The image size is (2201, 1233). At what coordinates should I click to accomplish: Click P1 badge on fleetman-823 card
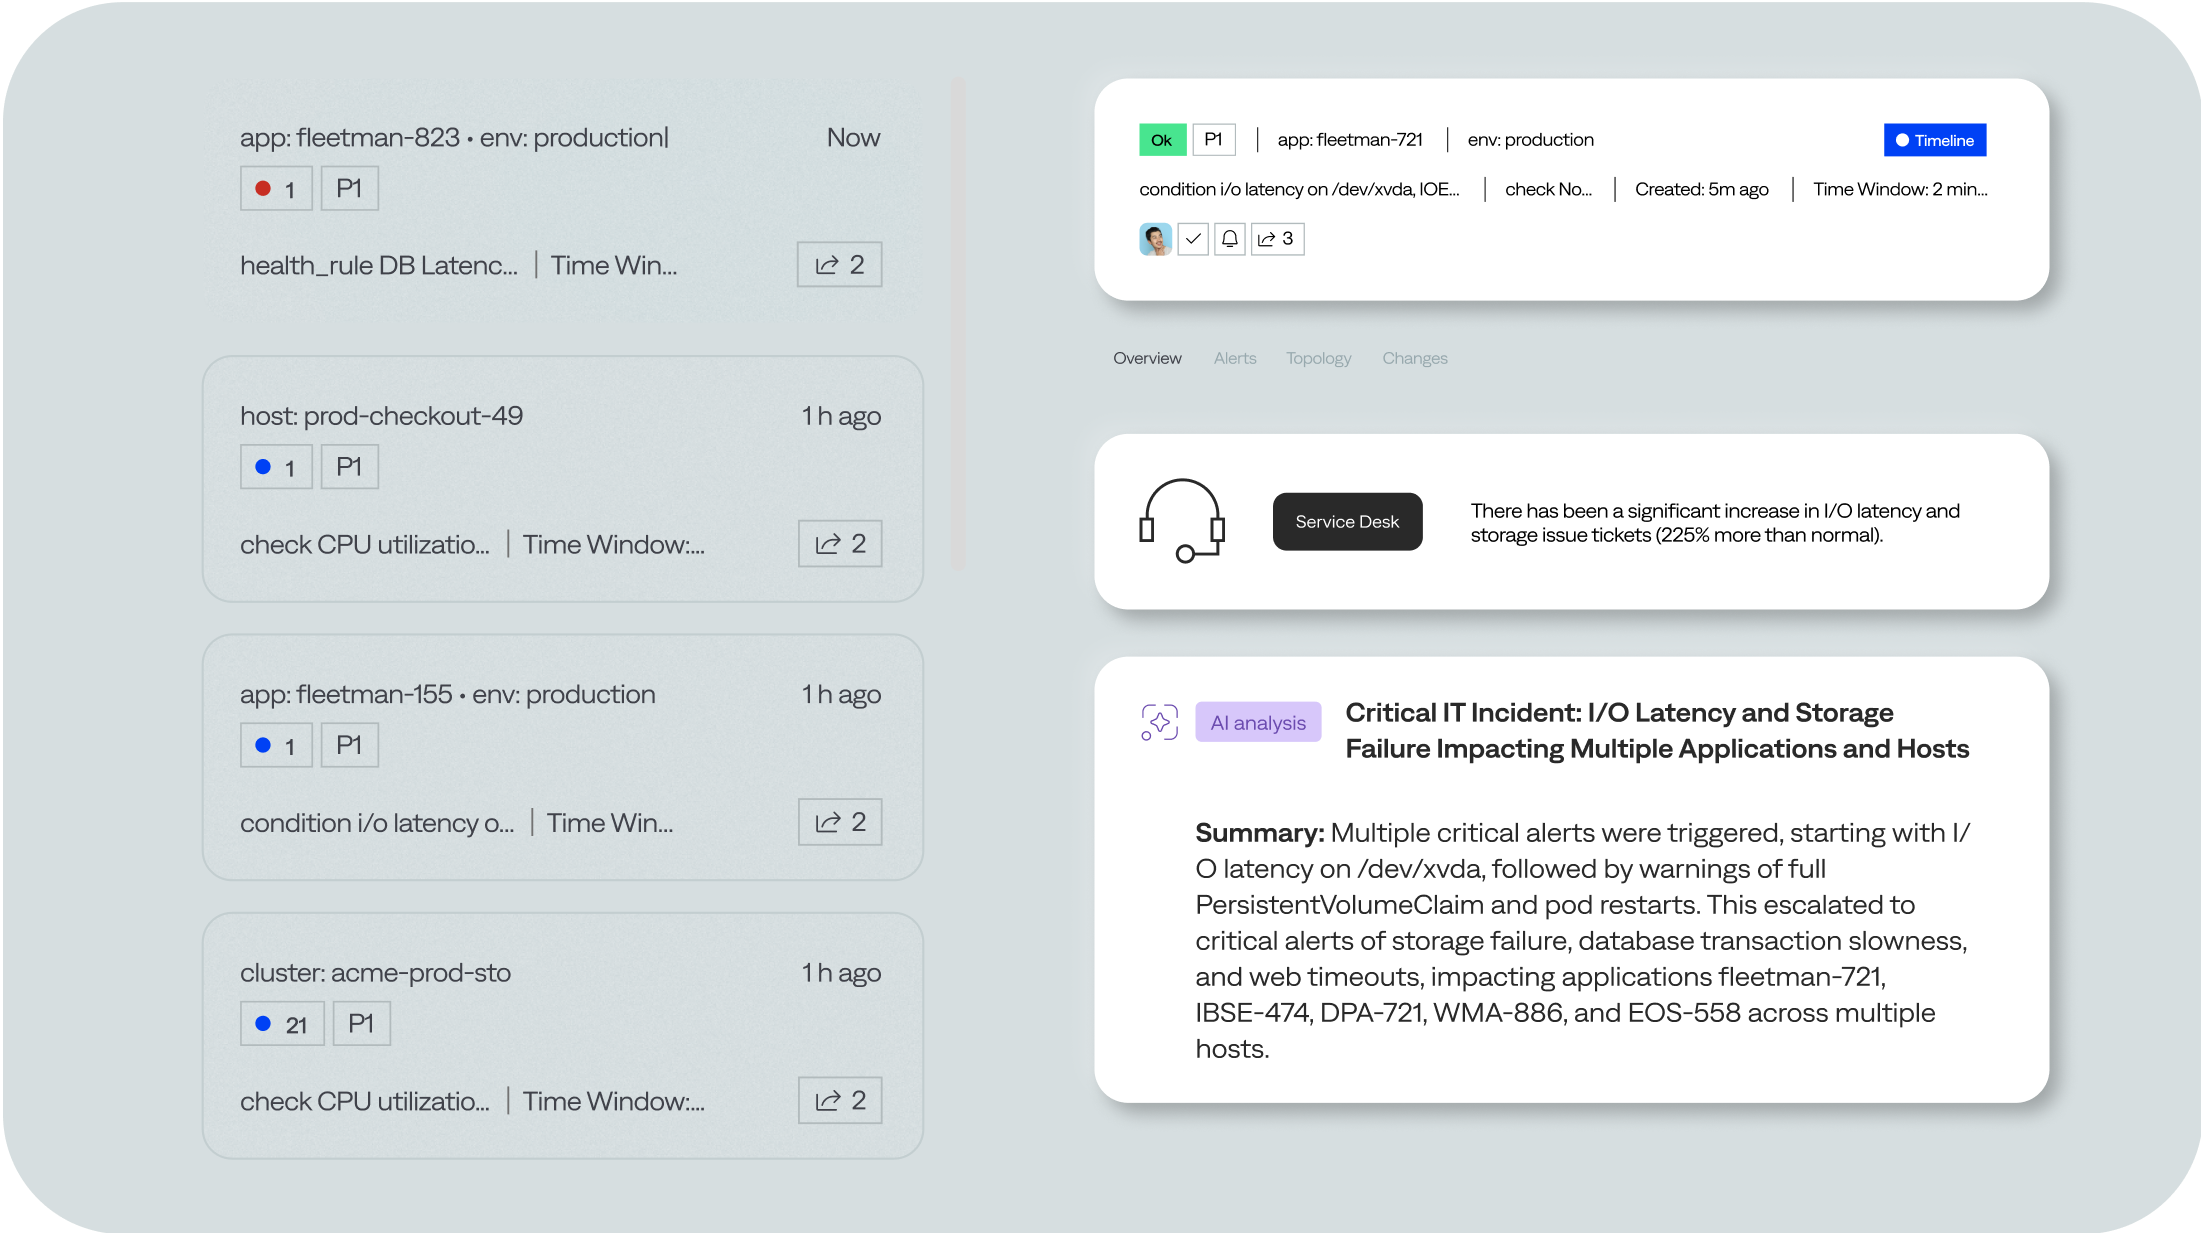tap(349, 188)
